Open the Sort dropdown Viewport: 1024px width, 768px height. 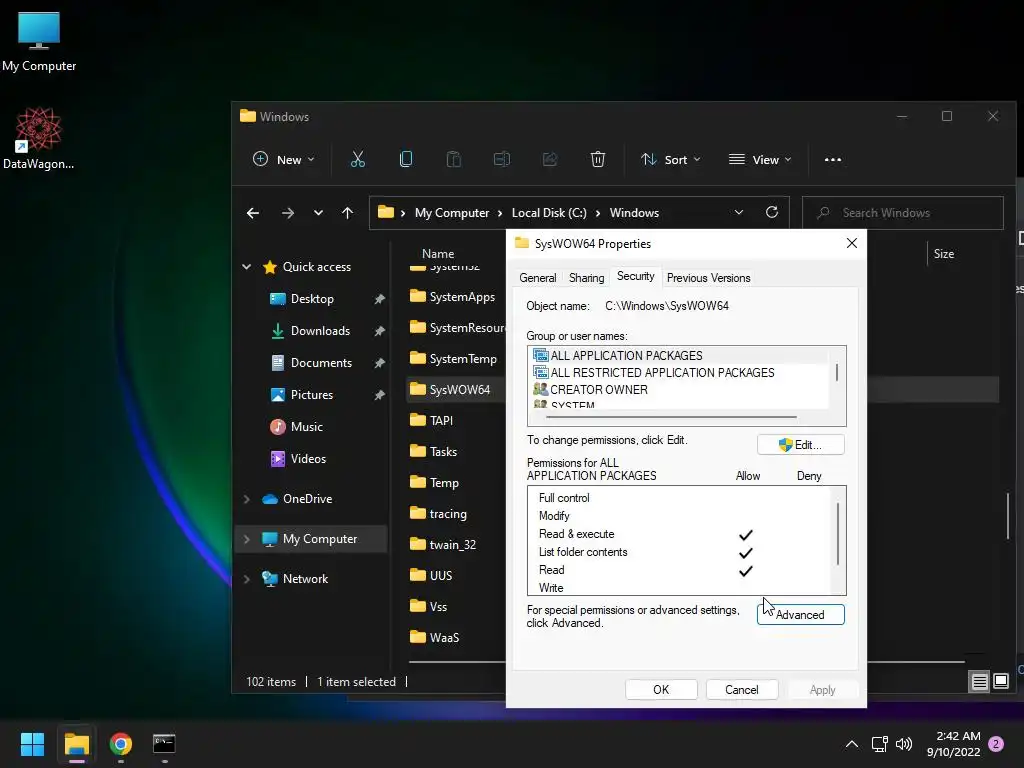pos(671,159)
